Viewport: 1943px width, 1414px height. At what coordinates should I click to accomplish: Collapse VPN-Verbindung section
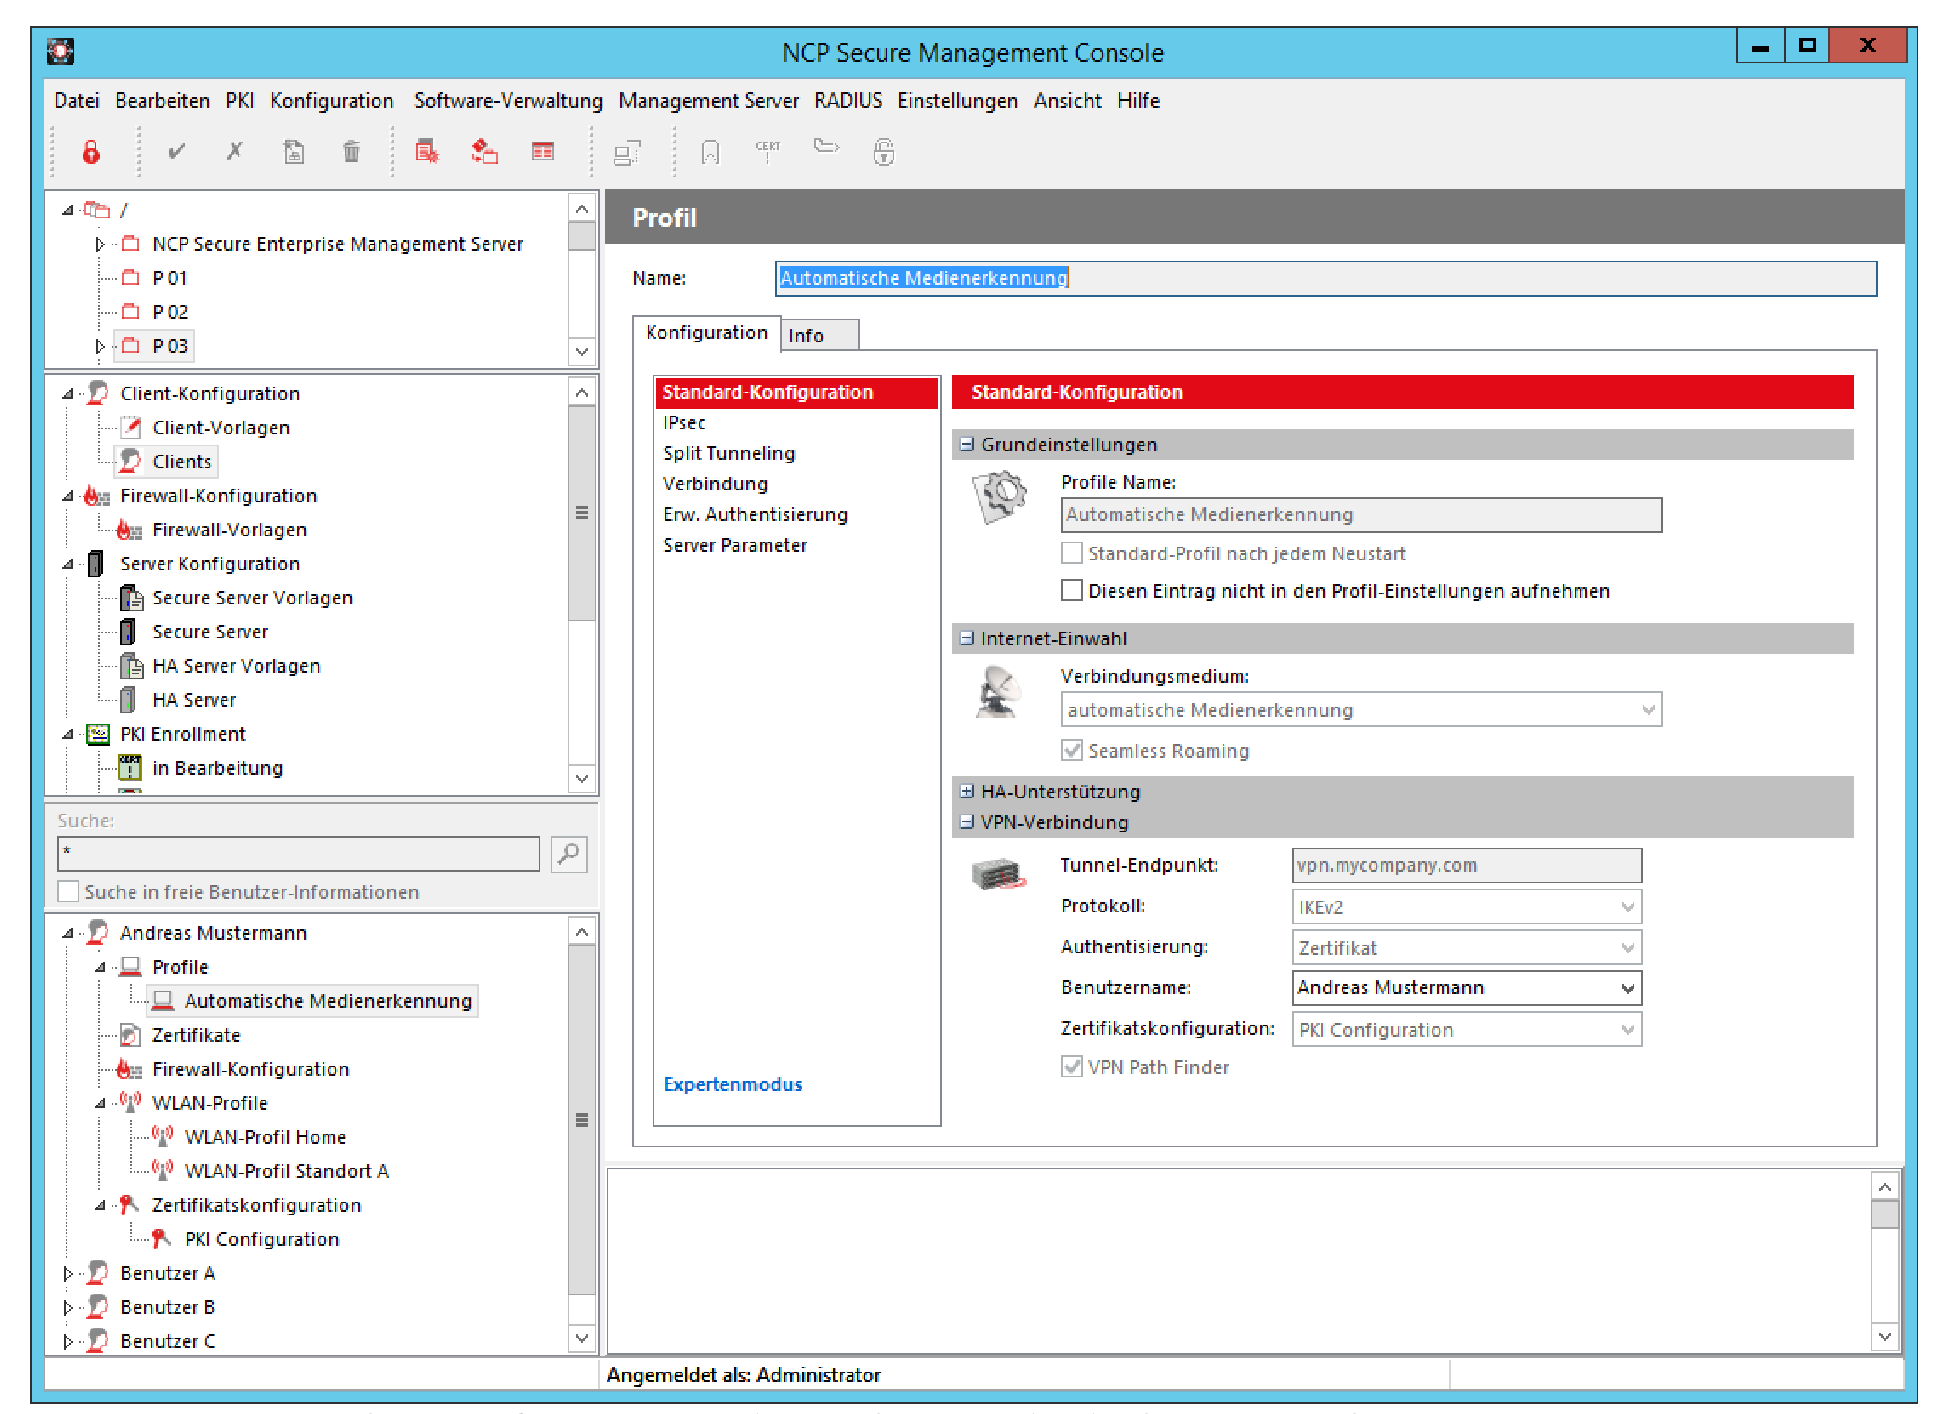point(966,822)
